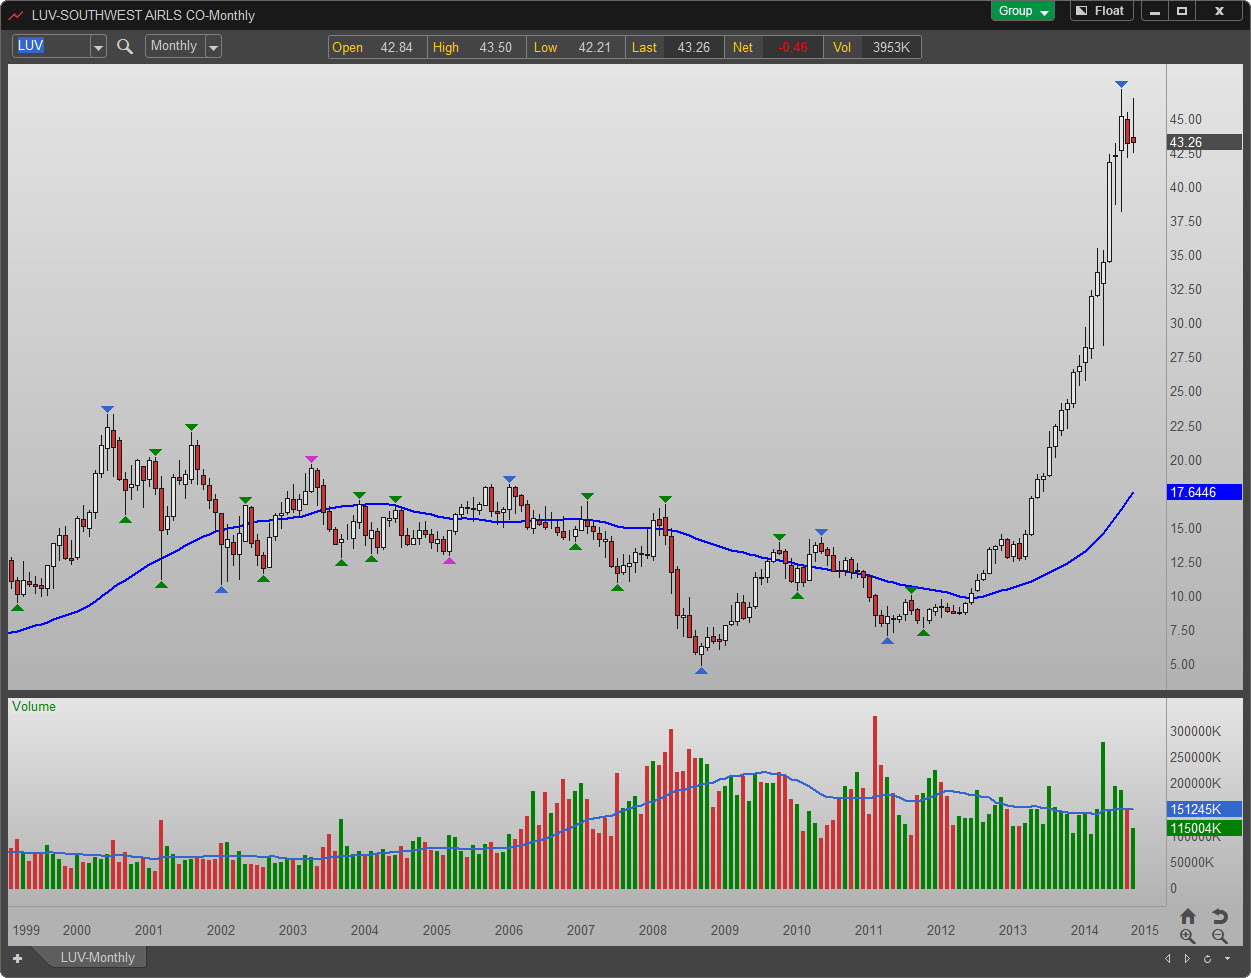1251x978 pixels.
Task: Zoom out using the minus magnifier
Action: 1219,937
